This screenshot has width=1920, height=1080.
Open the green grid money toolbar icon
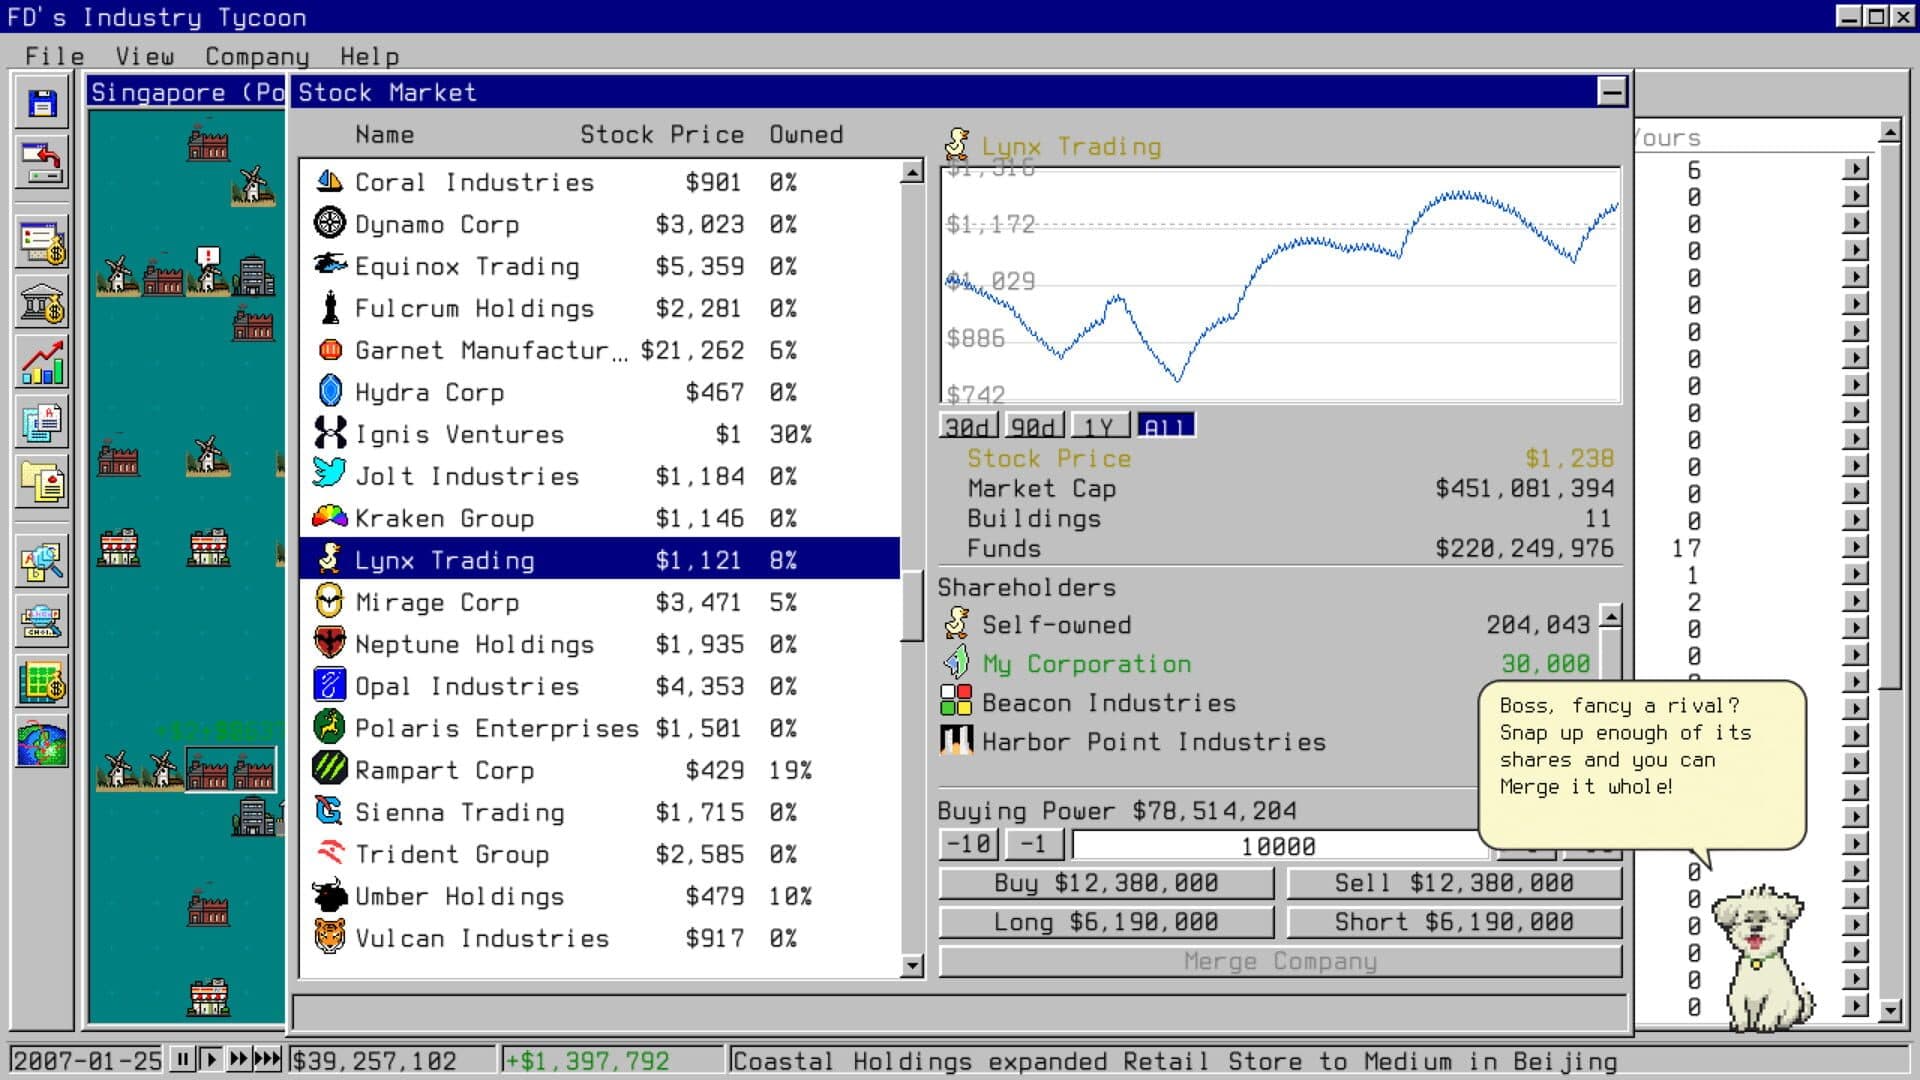coord(42,682)
